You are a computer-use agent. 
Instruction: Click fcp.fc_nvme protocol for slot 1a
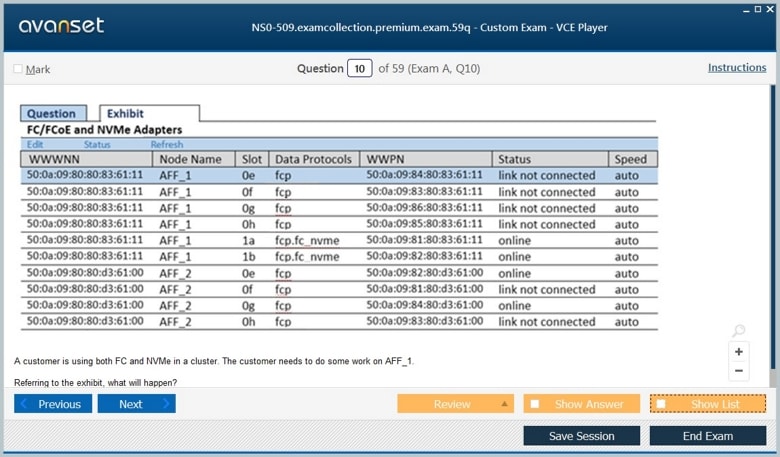tap(307, 241)
